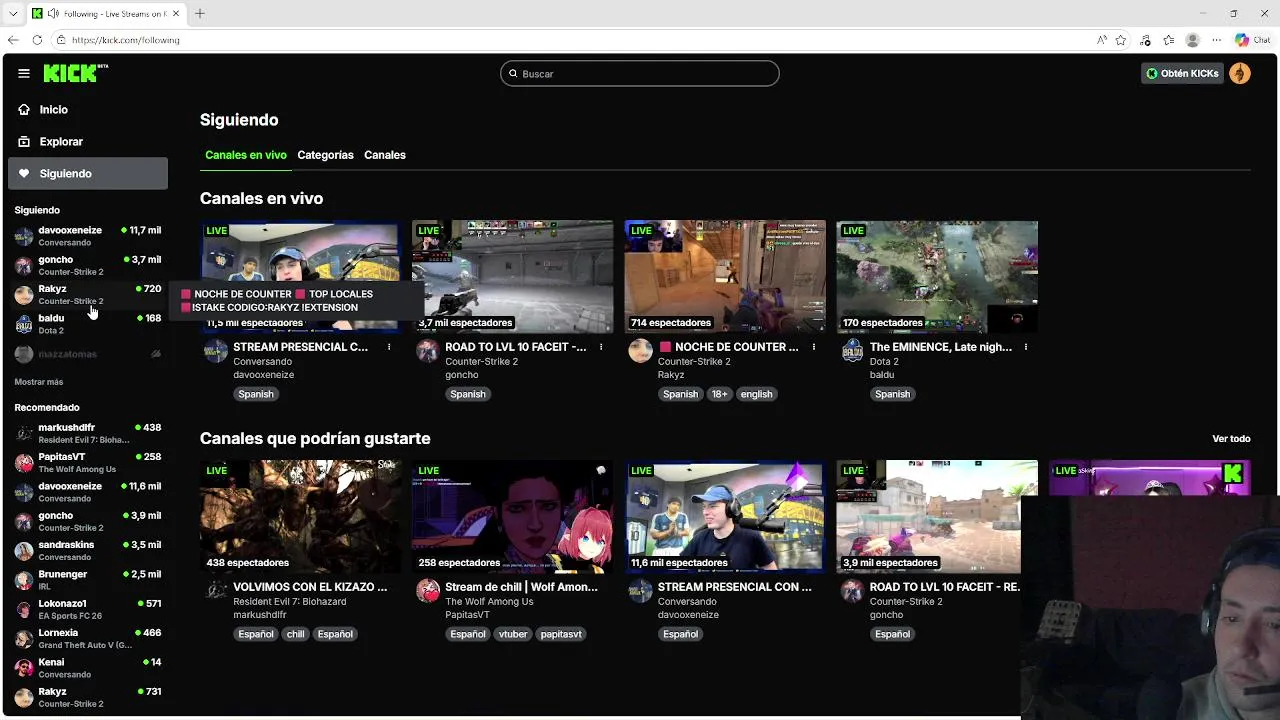Open recommended channel Kenai
The height and width of the screenshot is (720, 1280).
[88, 668]
